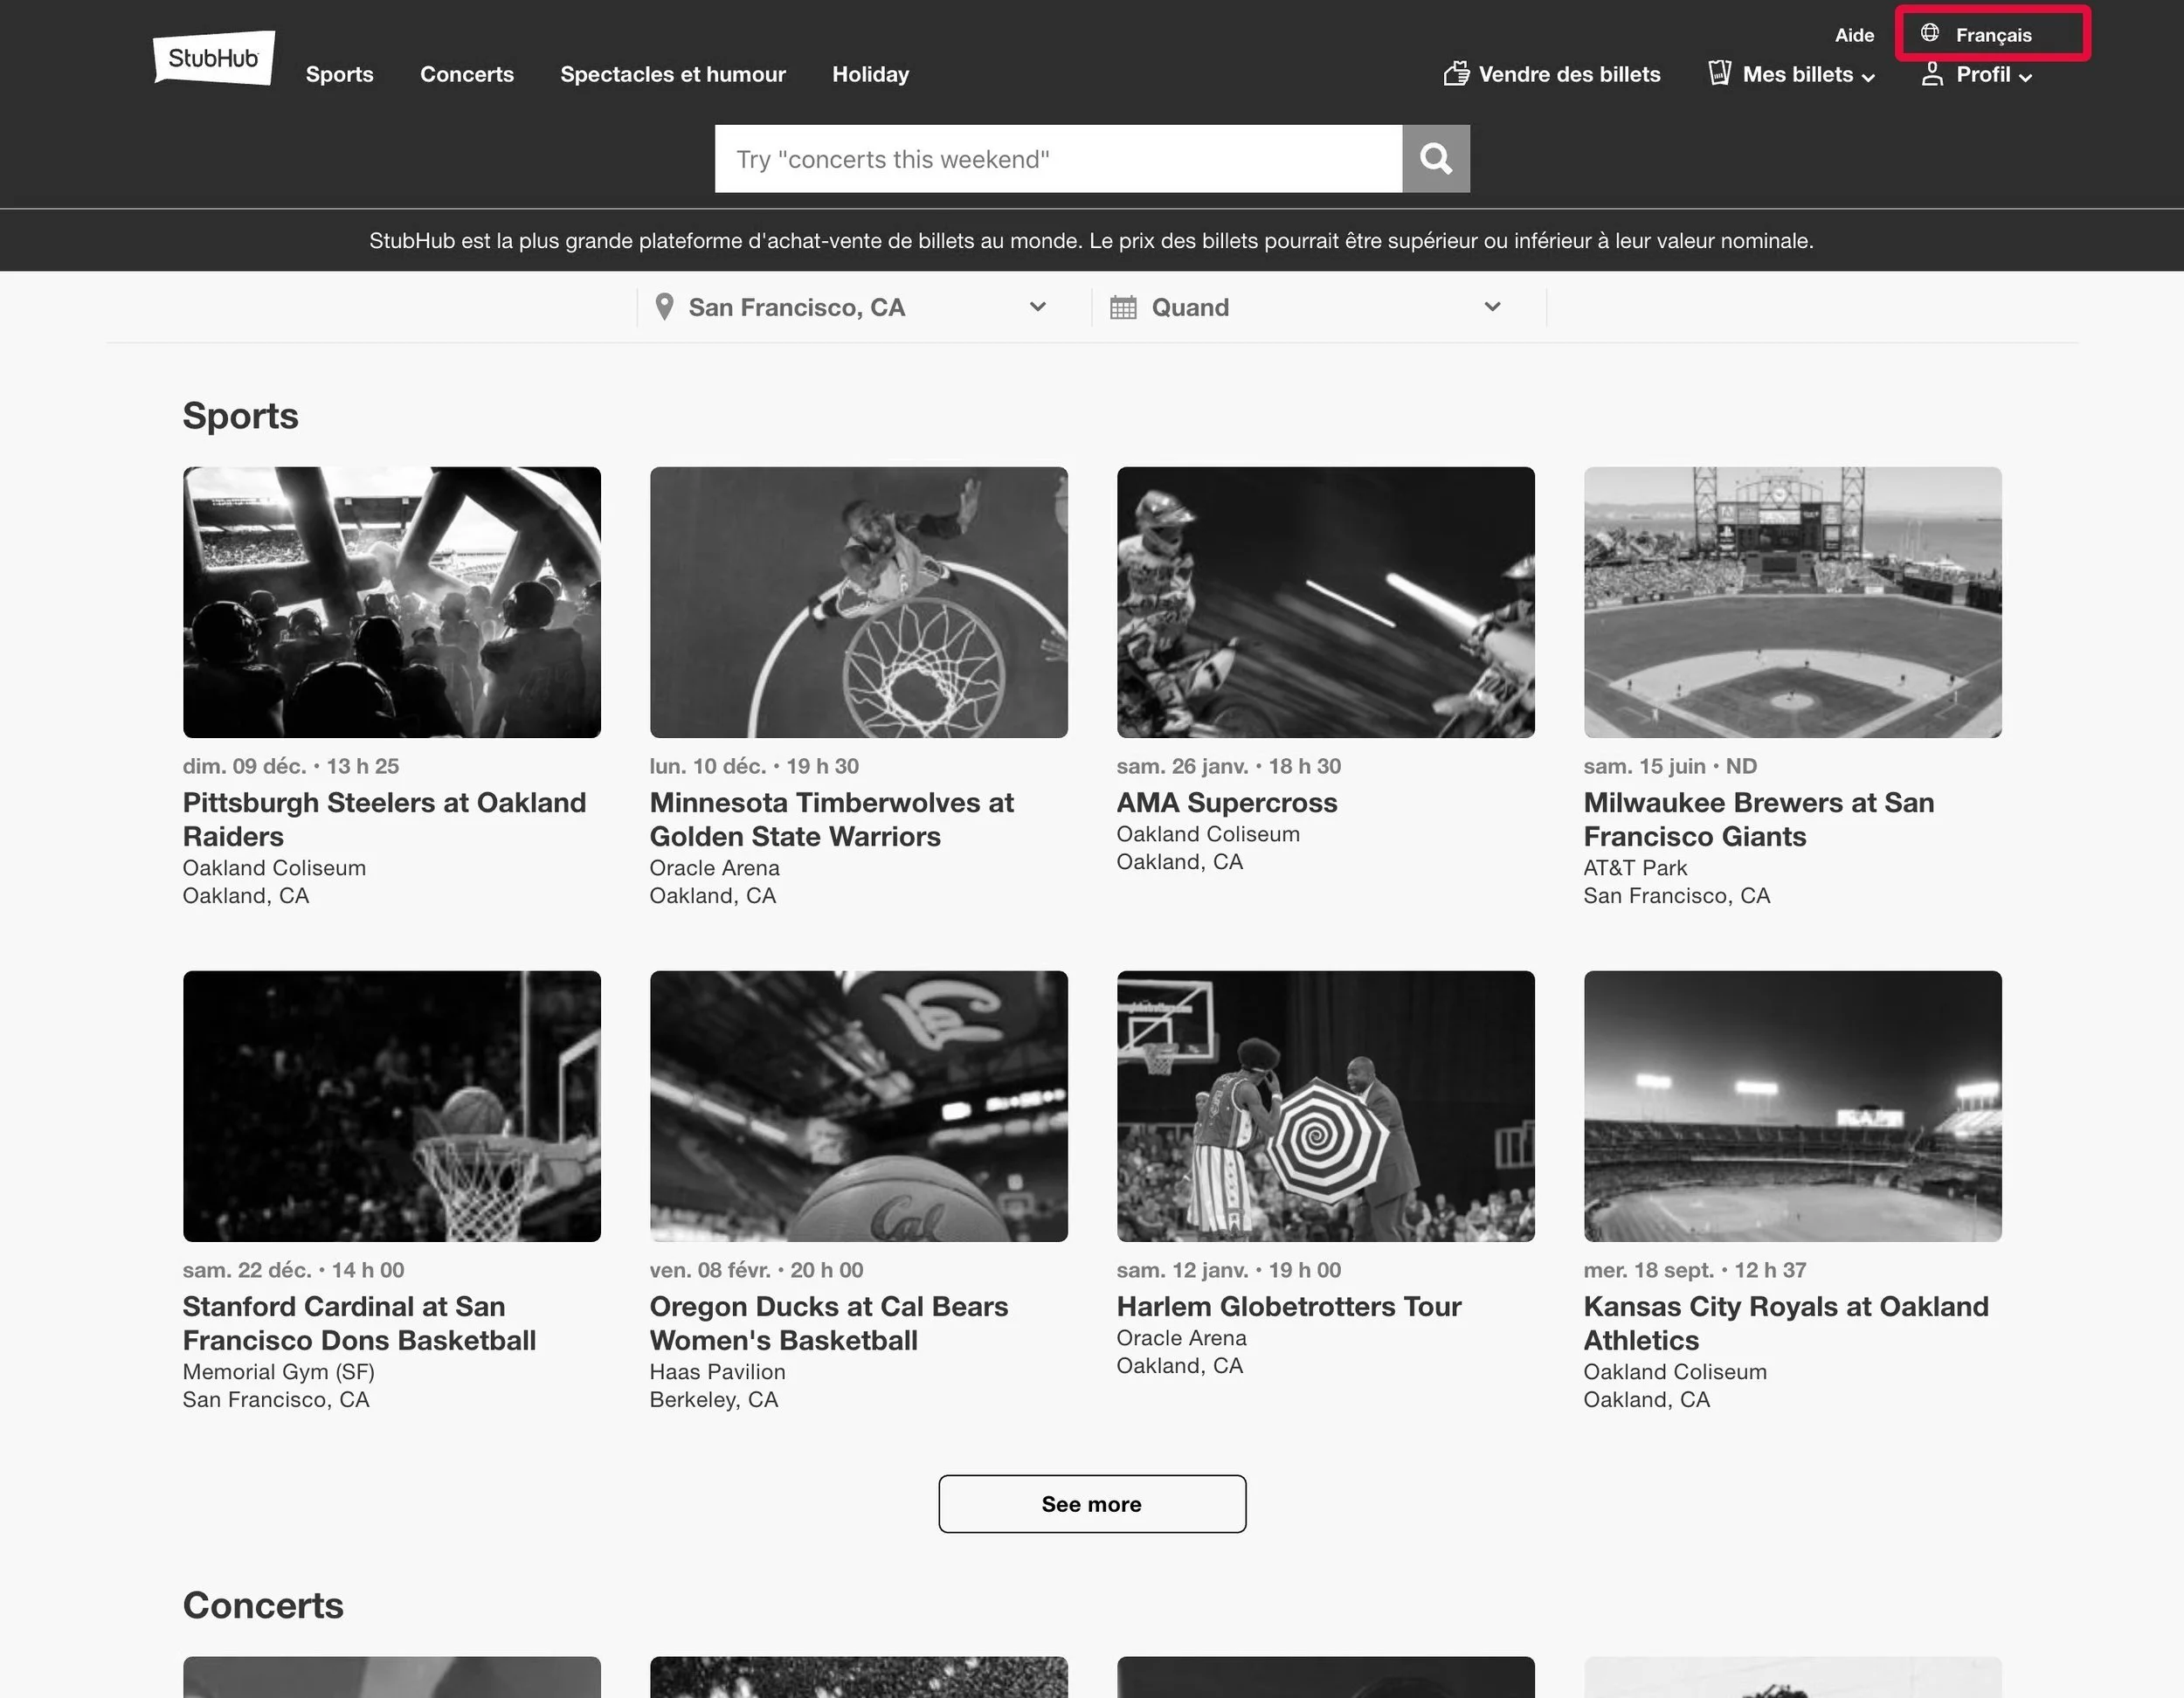Click the My tickets ticket icon
This screenshot has height=1698, width=2184.
click(x=1720, y=73)
